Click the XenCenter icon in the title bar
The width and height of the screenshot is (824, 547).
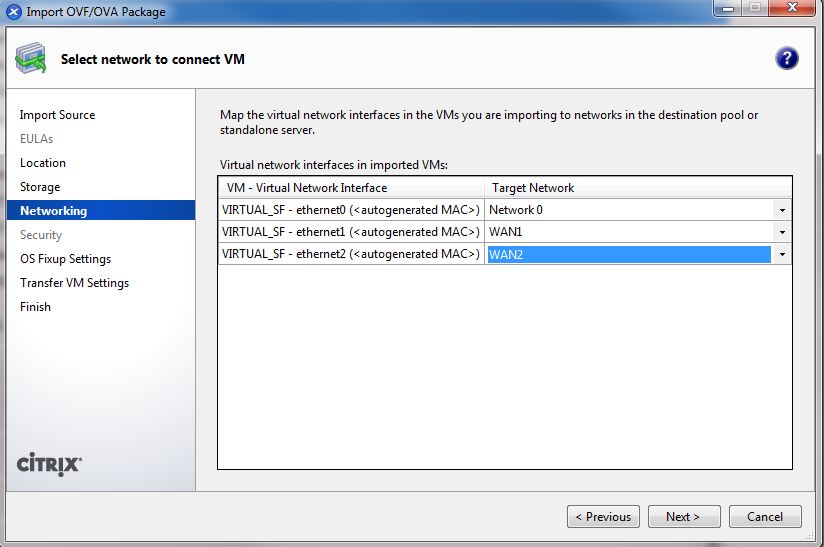coord(14,12)
